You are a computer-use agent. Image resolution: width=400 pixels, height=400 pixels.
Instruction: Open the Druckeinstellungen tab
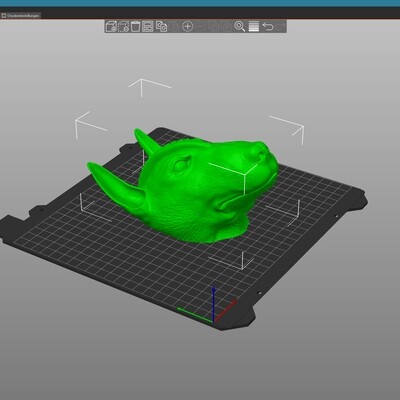[20, 15]
